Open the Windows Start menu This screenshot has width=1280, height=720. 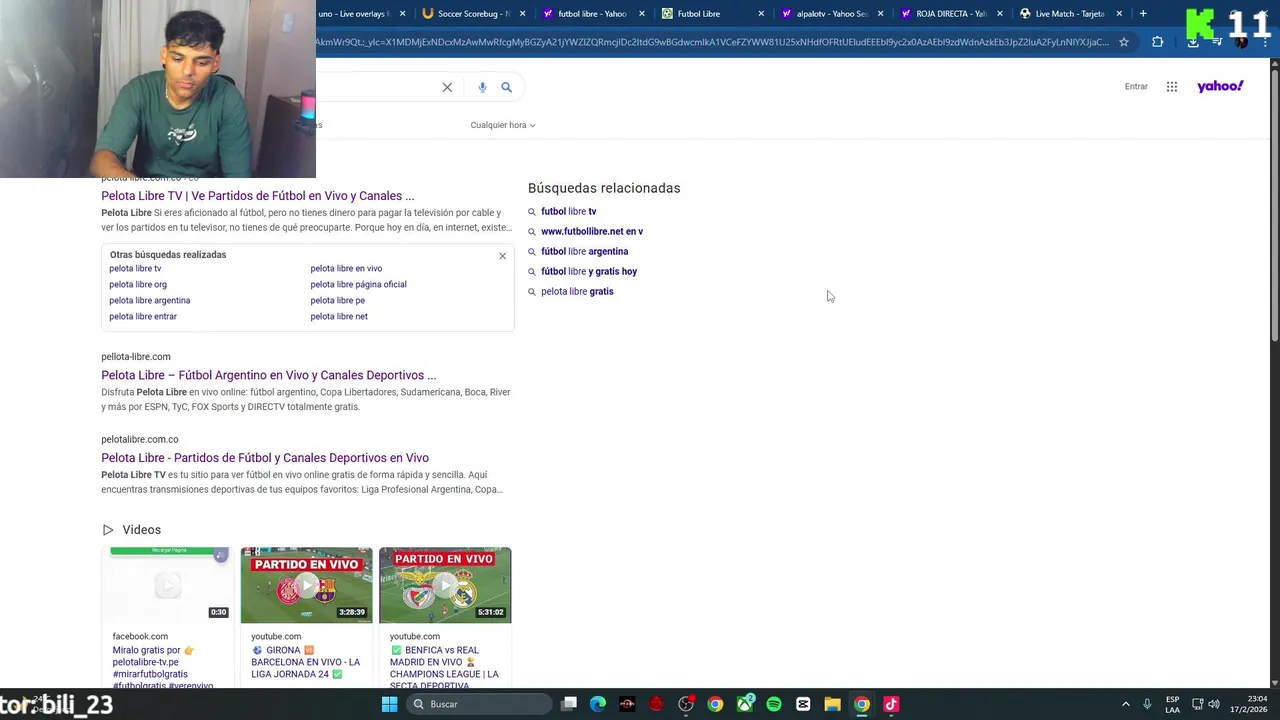click(389, 704)
